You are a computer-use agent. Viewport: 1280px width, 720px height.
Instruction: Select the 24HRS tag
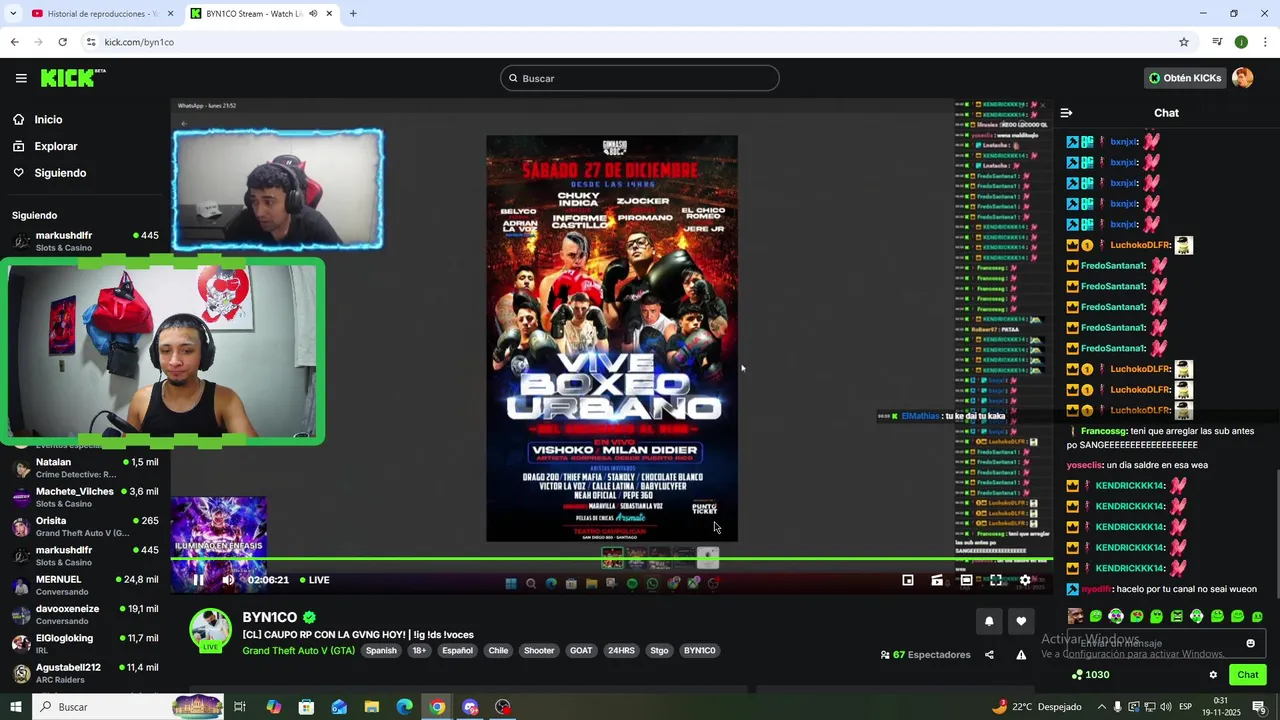pos(621,651)
